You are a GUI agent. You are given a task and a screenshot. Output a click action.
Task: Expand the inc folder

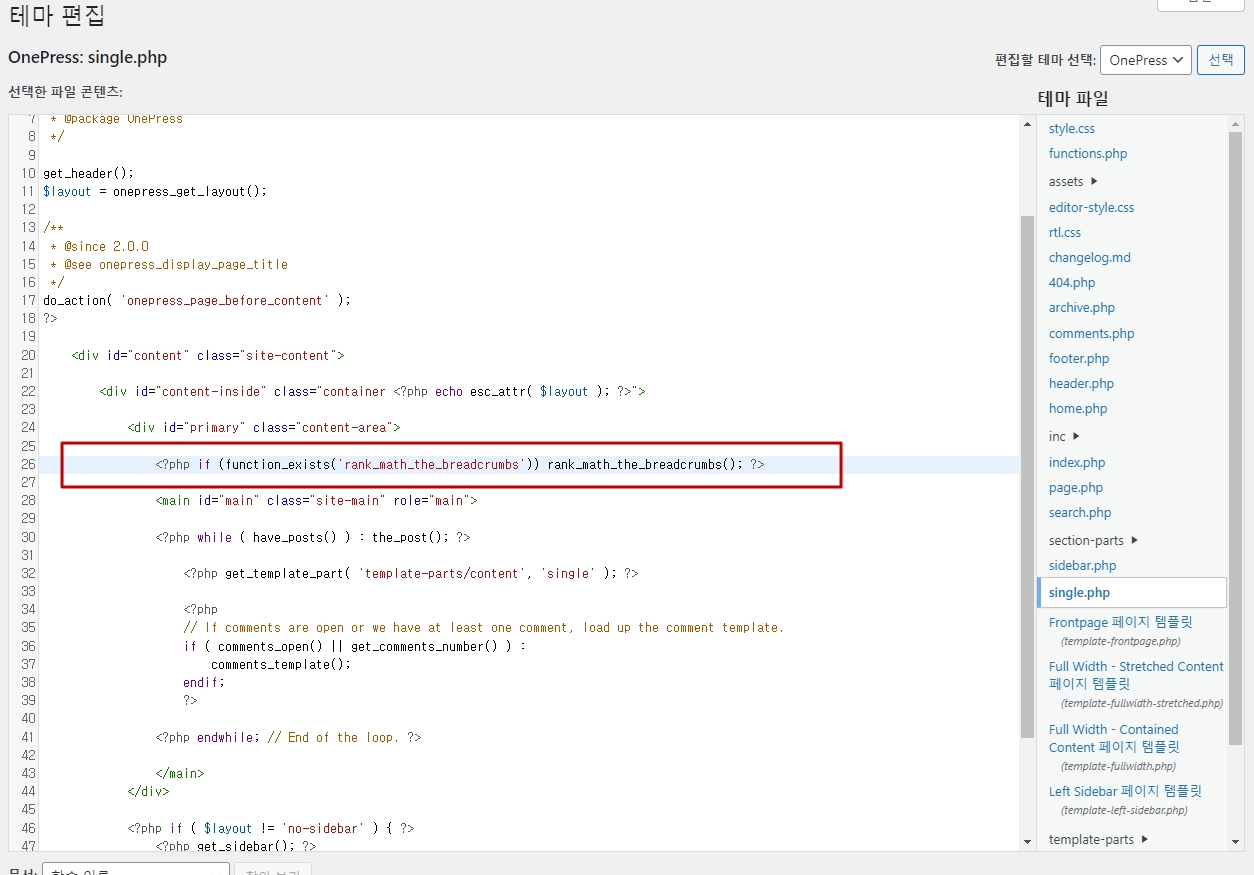coord(1064,436)
